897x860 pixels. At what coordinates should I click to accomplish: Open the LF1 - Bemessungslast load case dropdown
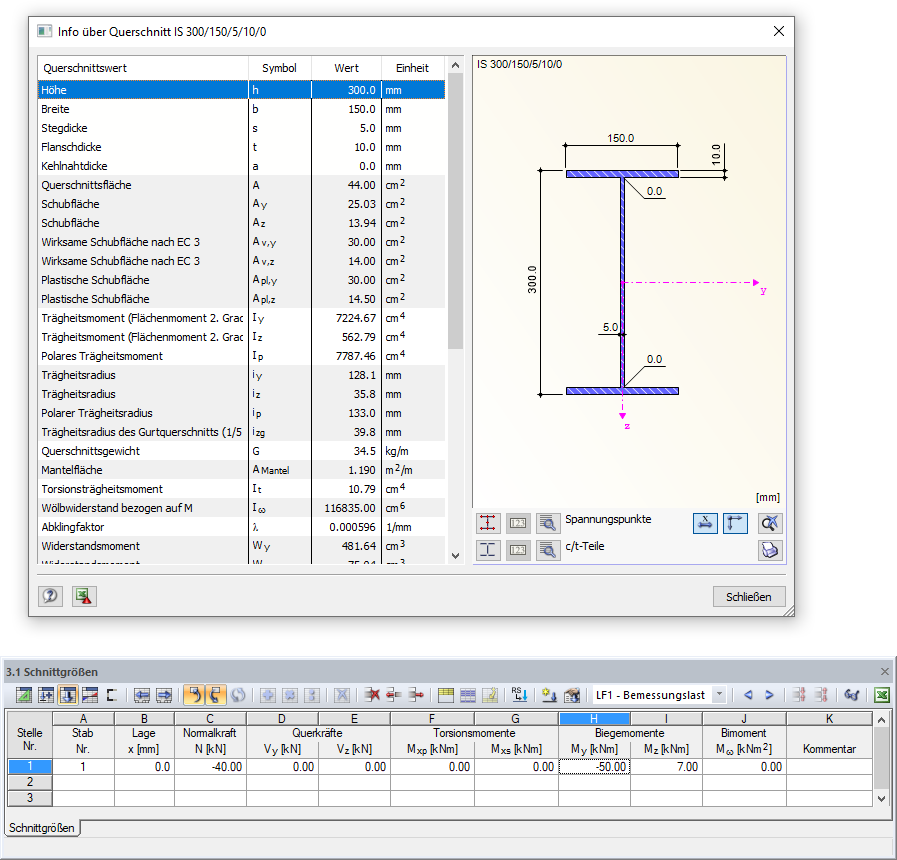tap(719, 695)
